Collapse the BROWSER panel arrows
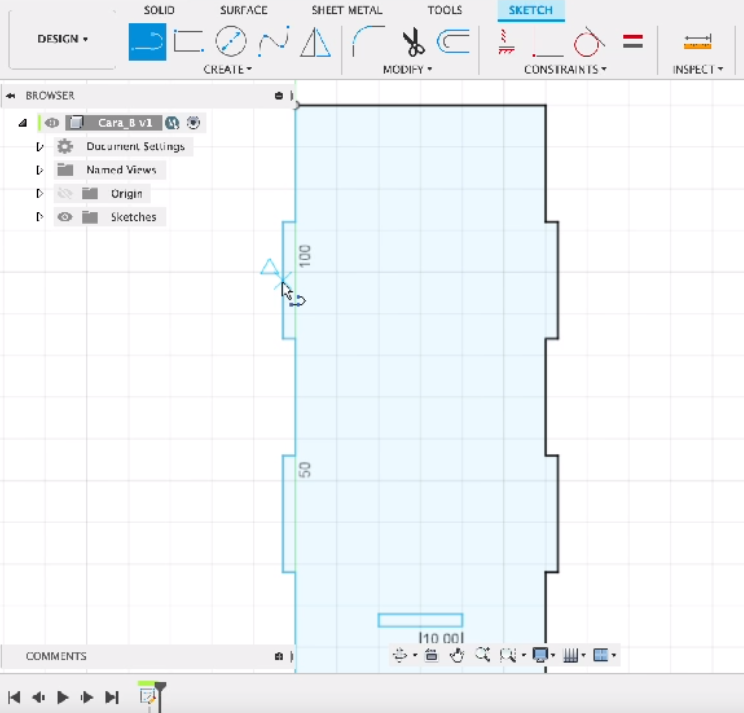The height and width of the screenshot is (713, 744). tap(10, 96)
